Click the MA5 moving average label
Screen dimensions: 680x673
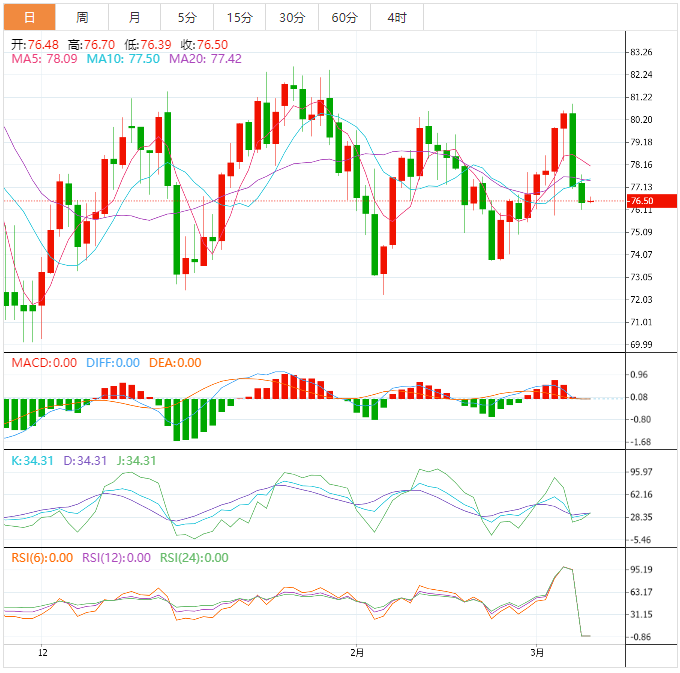click(44, 60)
